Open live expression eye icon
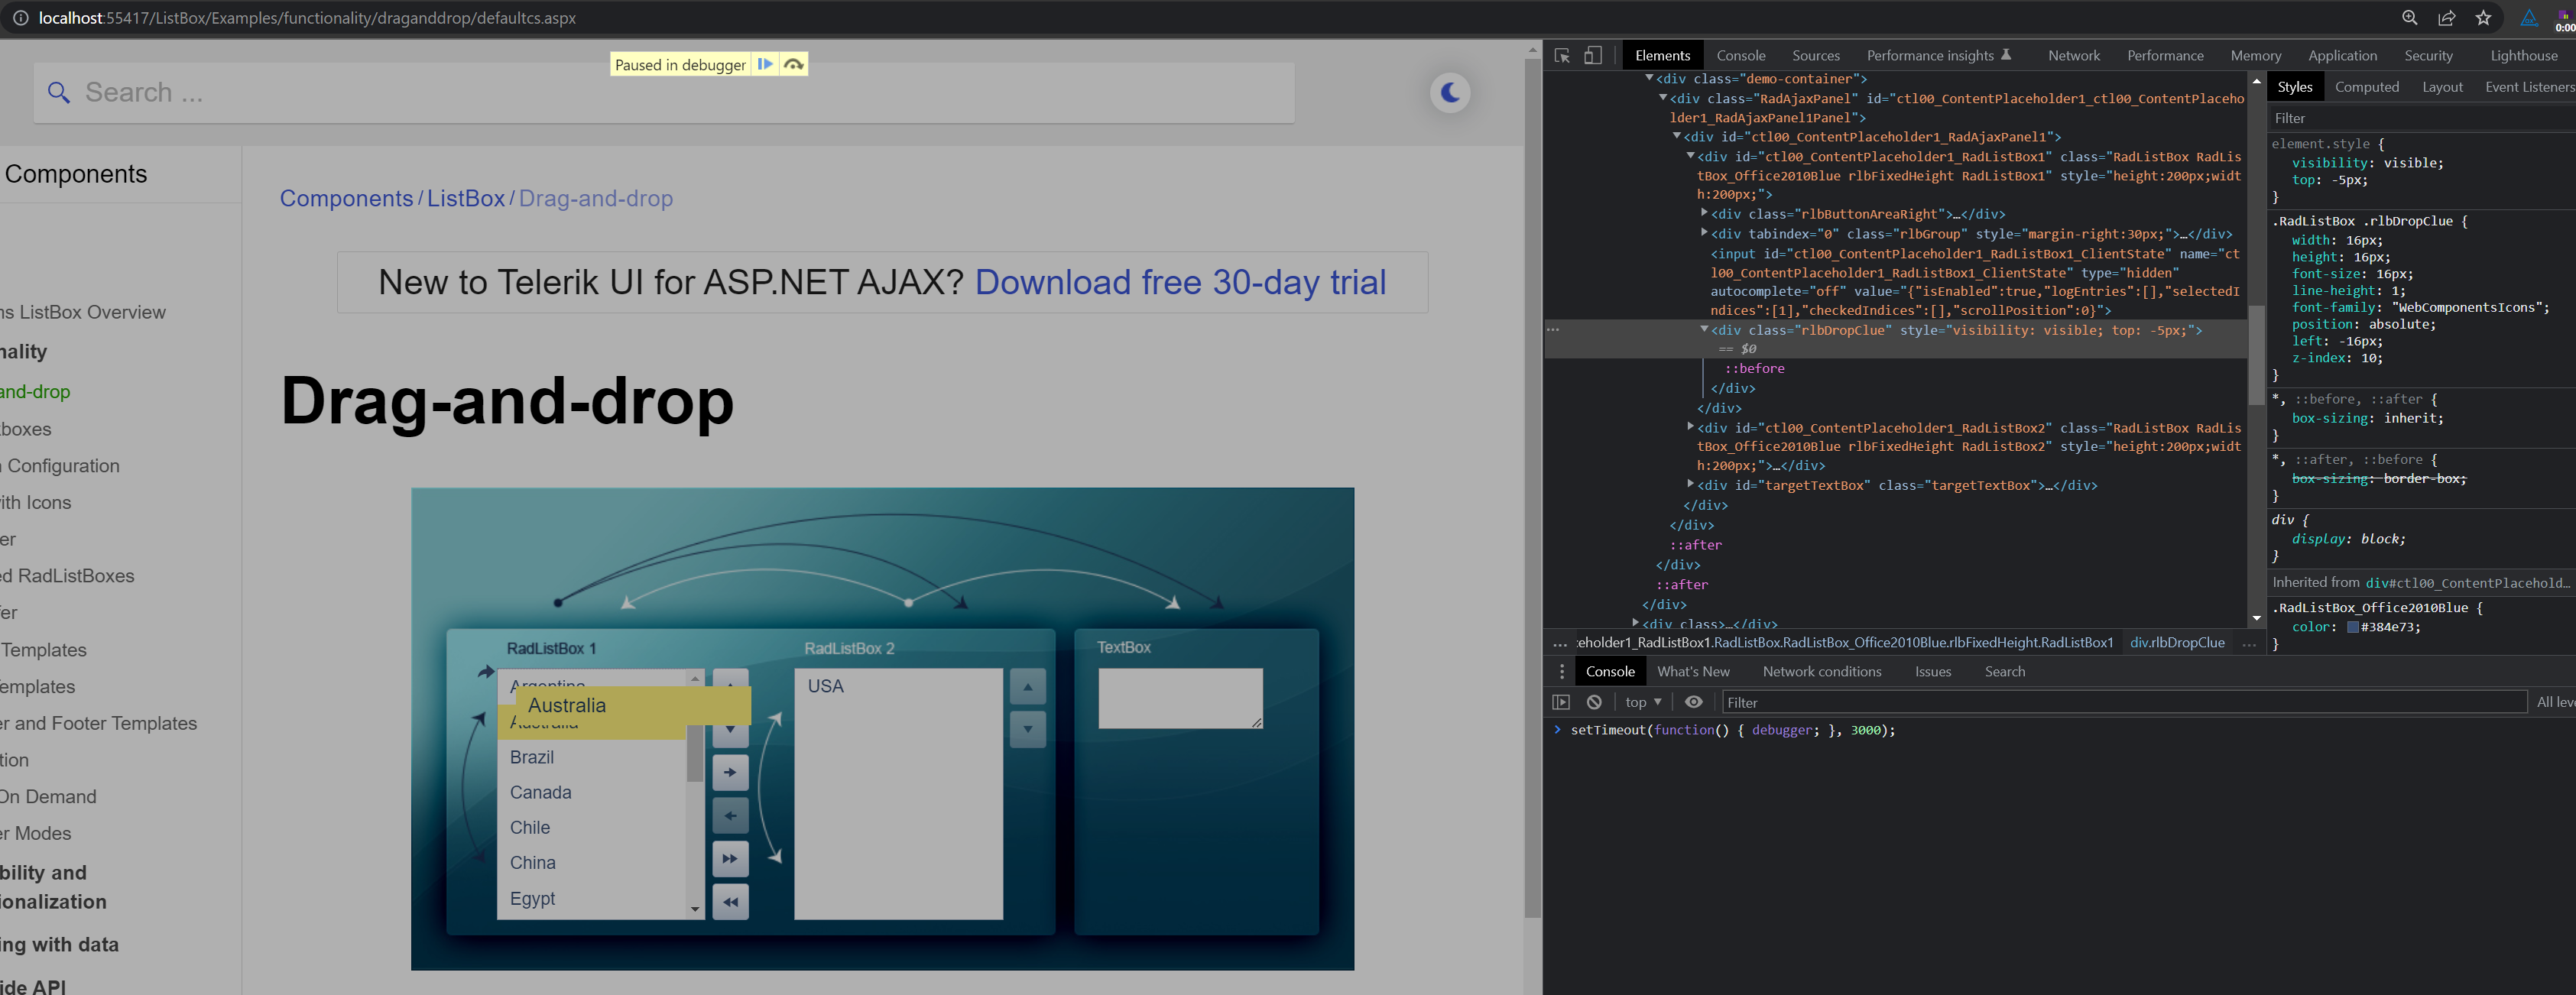 (x=1693, y=702)
